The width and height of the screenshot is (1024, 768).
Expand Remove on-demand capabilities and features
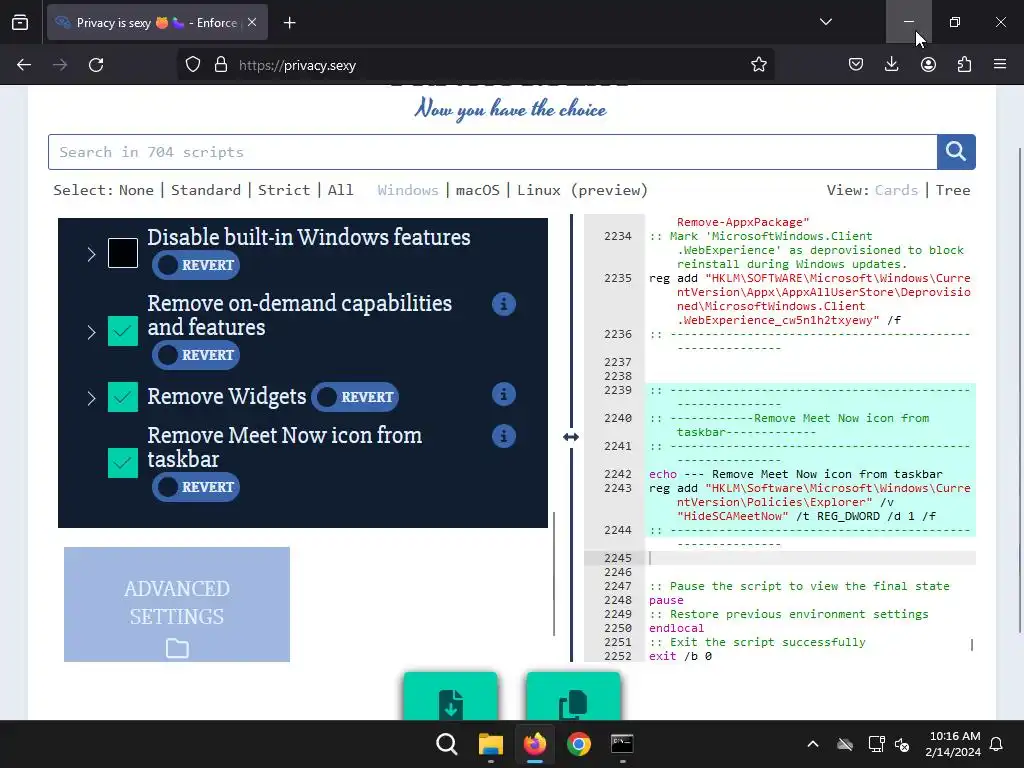[91, 332]
